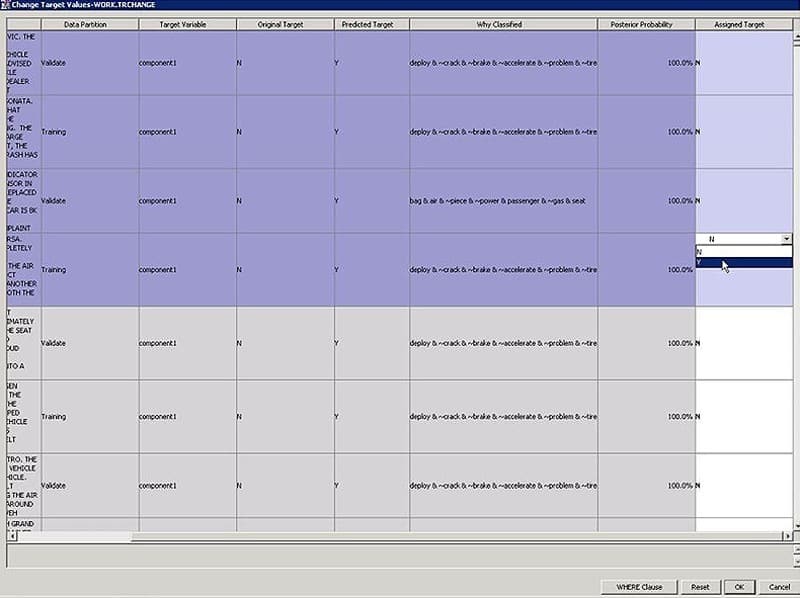Select "Y" from the open Assigned Target list
The height and width of the screenshot is (598, 800).
click(740, 263)
